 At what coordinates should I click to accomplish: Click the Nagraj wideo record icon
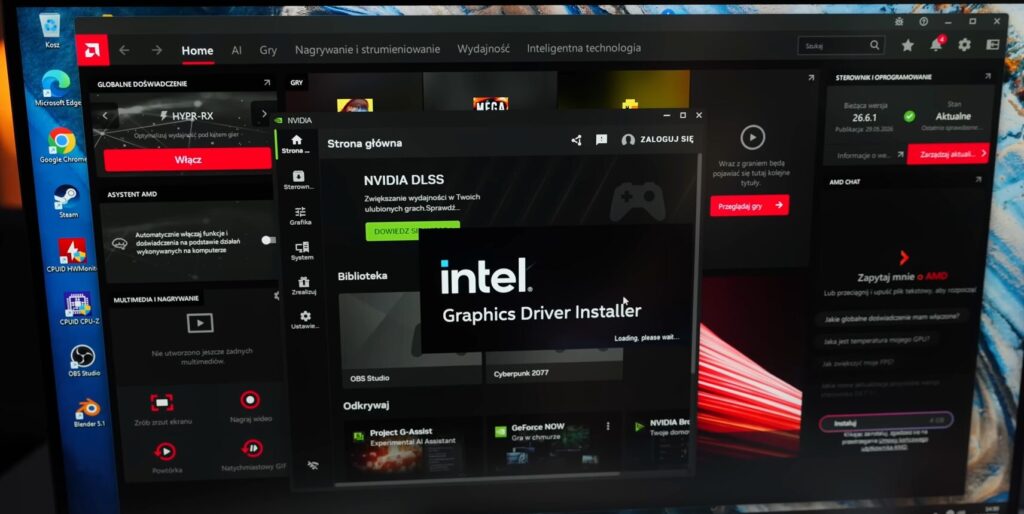250,400
